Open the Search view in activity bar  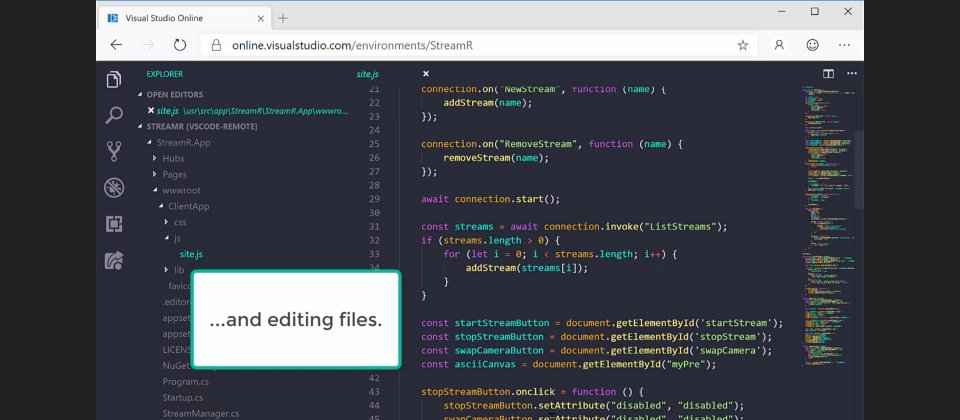(114, 115)
